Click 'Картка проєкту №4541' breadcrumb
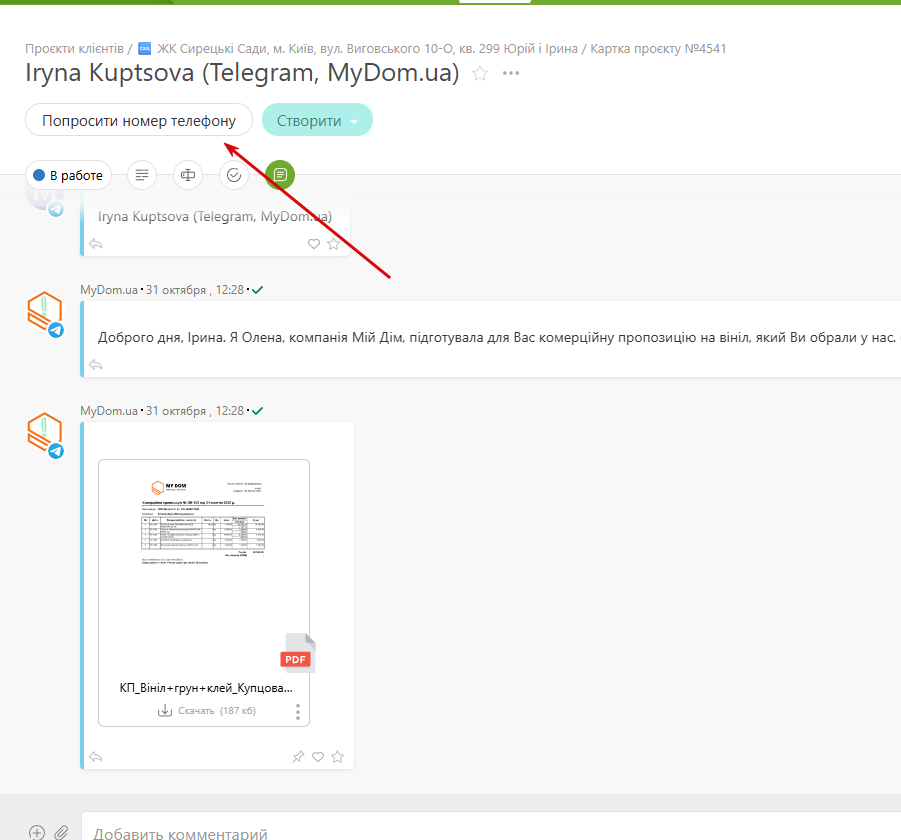This screenshot has height=840, width=901. [658, 49]
